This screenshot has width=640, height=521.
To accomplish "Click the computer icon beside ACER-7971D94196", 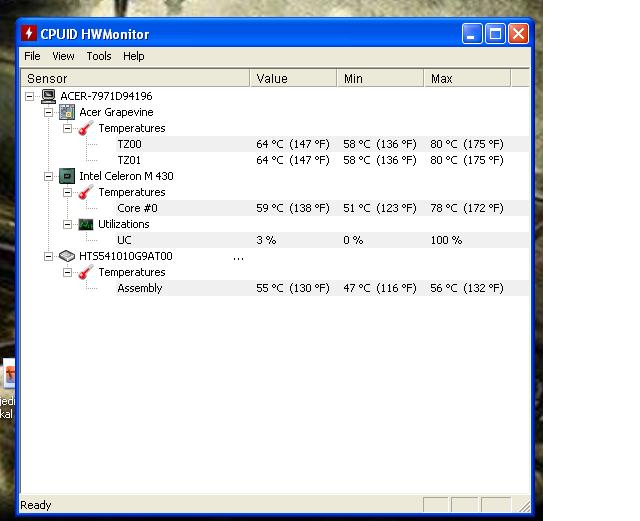I will click(x=48, y=96).
